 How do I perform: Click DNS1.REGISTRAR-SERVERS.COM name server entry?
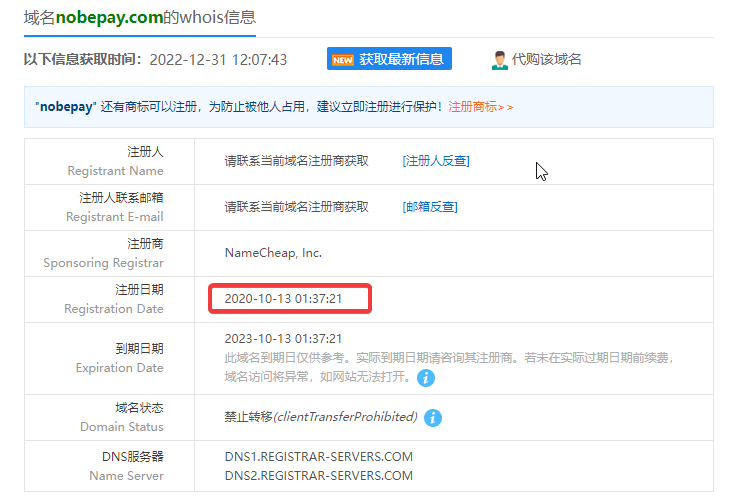click(318, 457)
